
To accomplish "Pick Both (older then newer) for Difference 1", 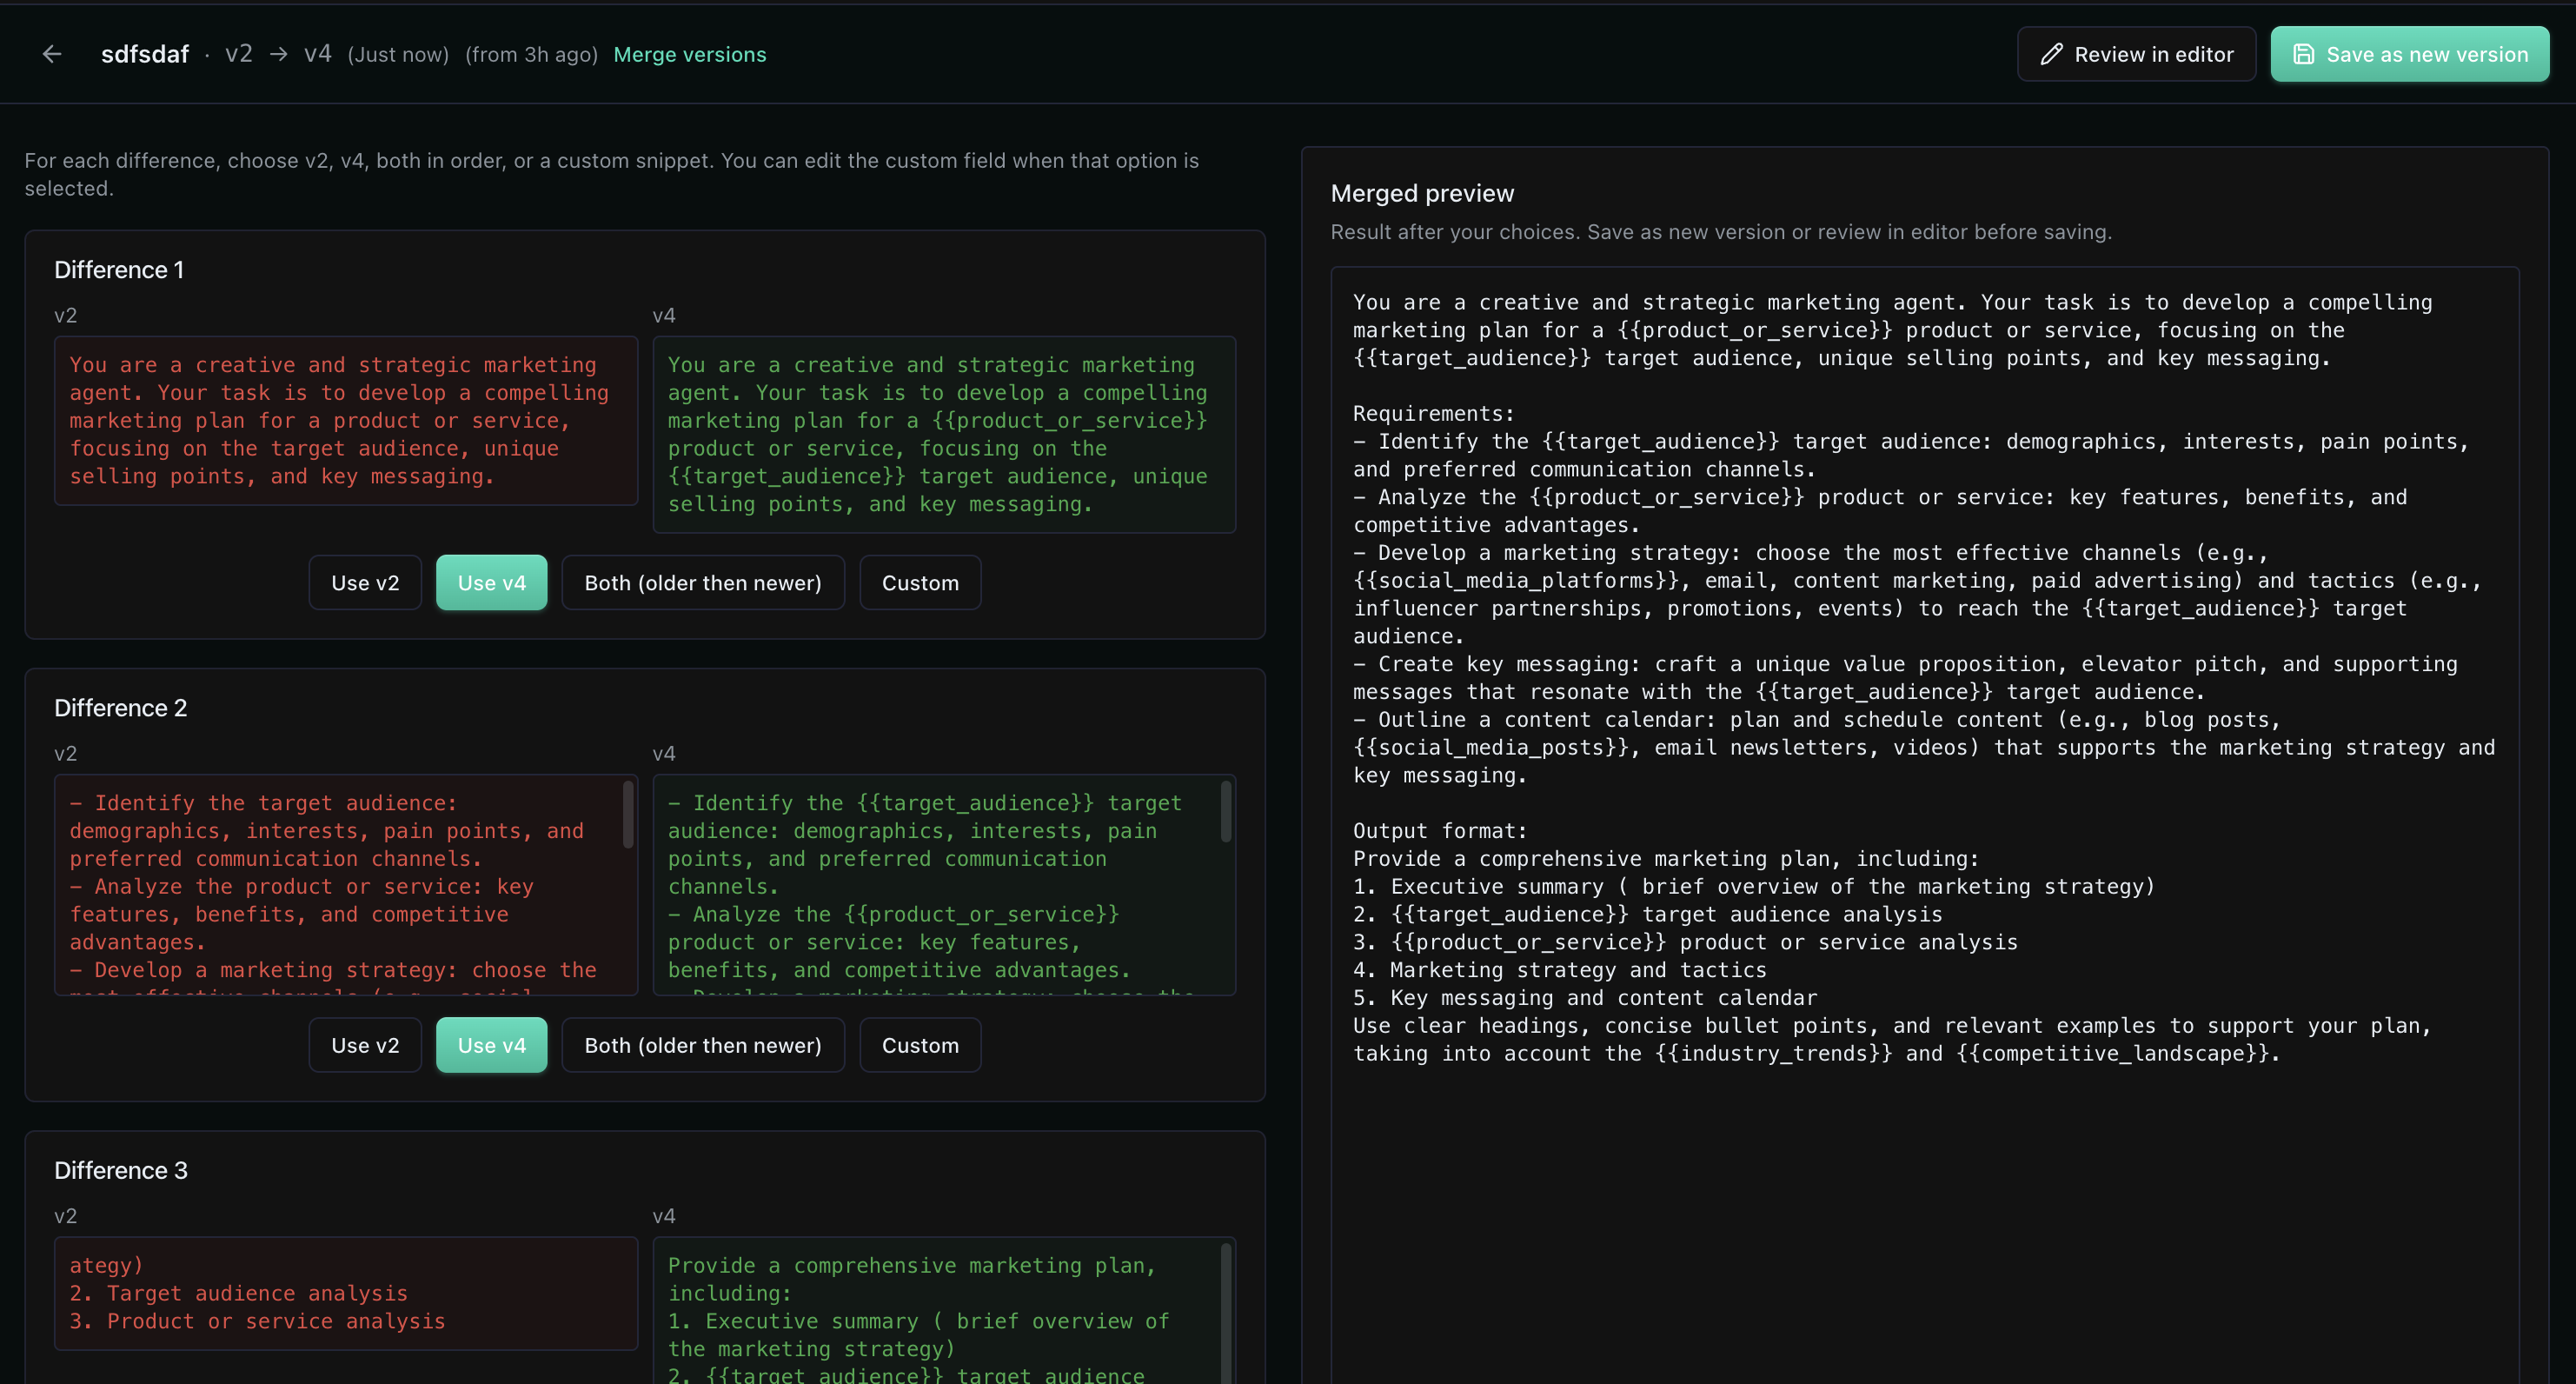I will [703, 583].
